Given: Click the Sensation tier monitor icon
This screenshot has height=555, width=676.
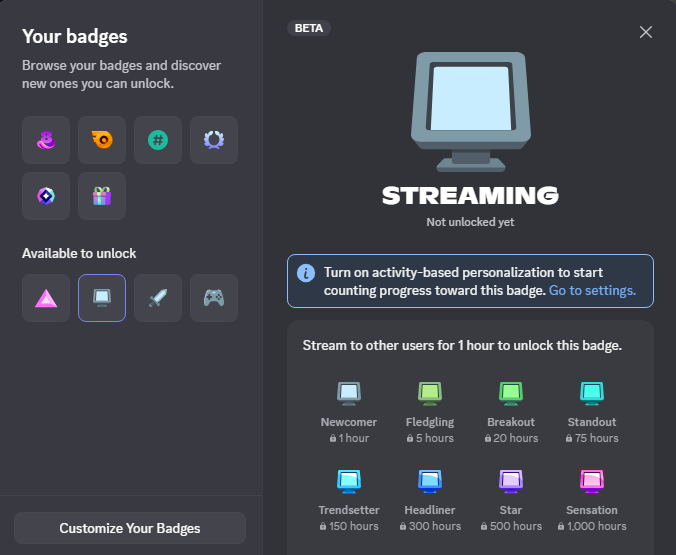Looking at the screenshot, I should pos(592,481).
